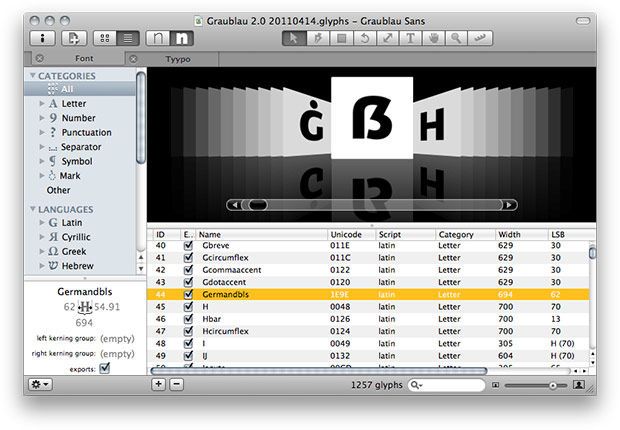The height and width of the screenshot is (430, 620).
Task: Select the Other category
Action: (59, 190)
